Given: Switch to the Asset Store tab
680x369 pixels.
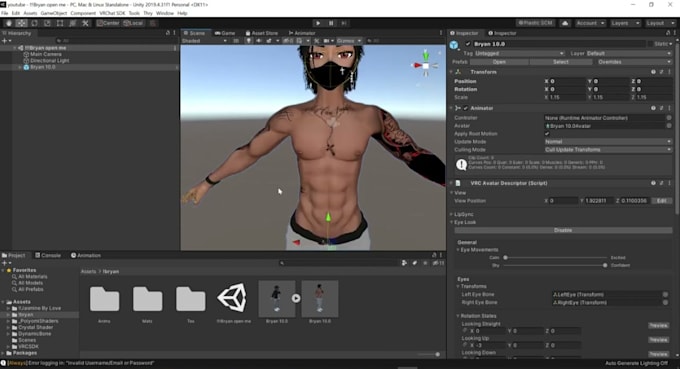Looking at the screenshot, I should (262, 33).
